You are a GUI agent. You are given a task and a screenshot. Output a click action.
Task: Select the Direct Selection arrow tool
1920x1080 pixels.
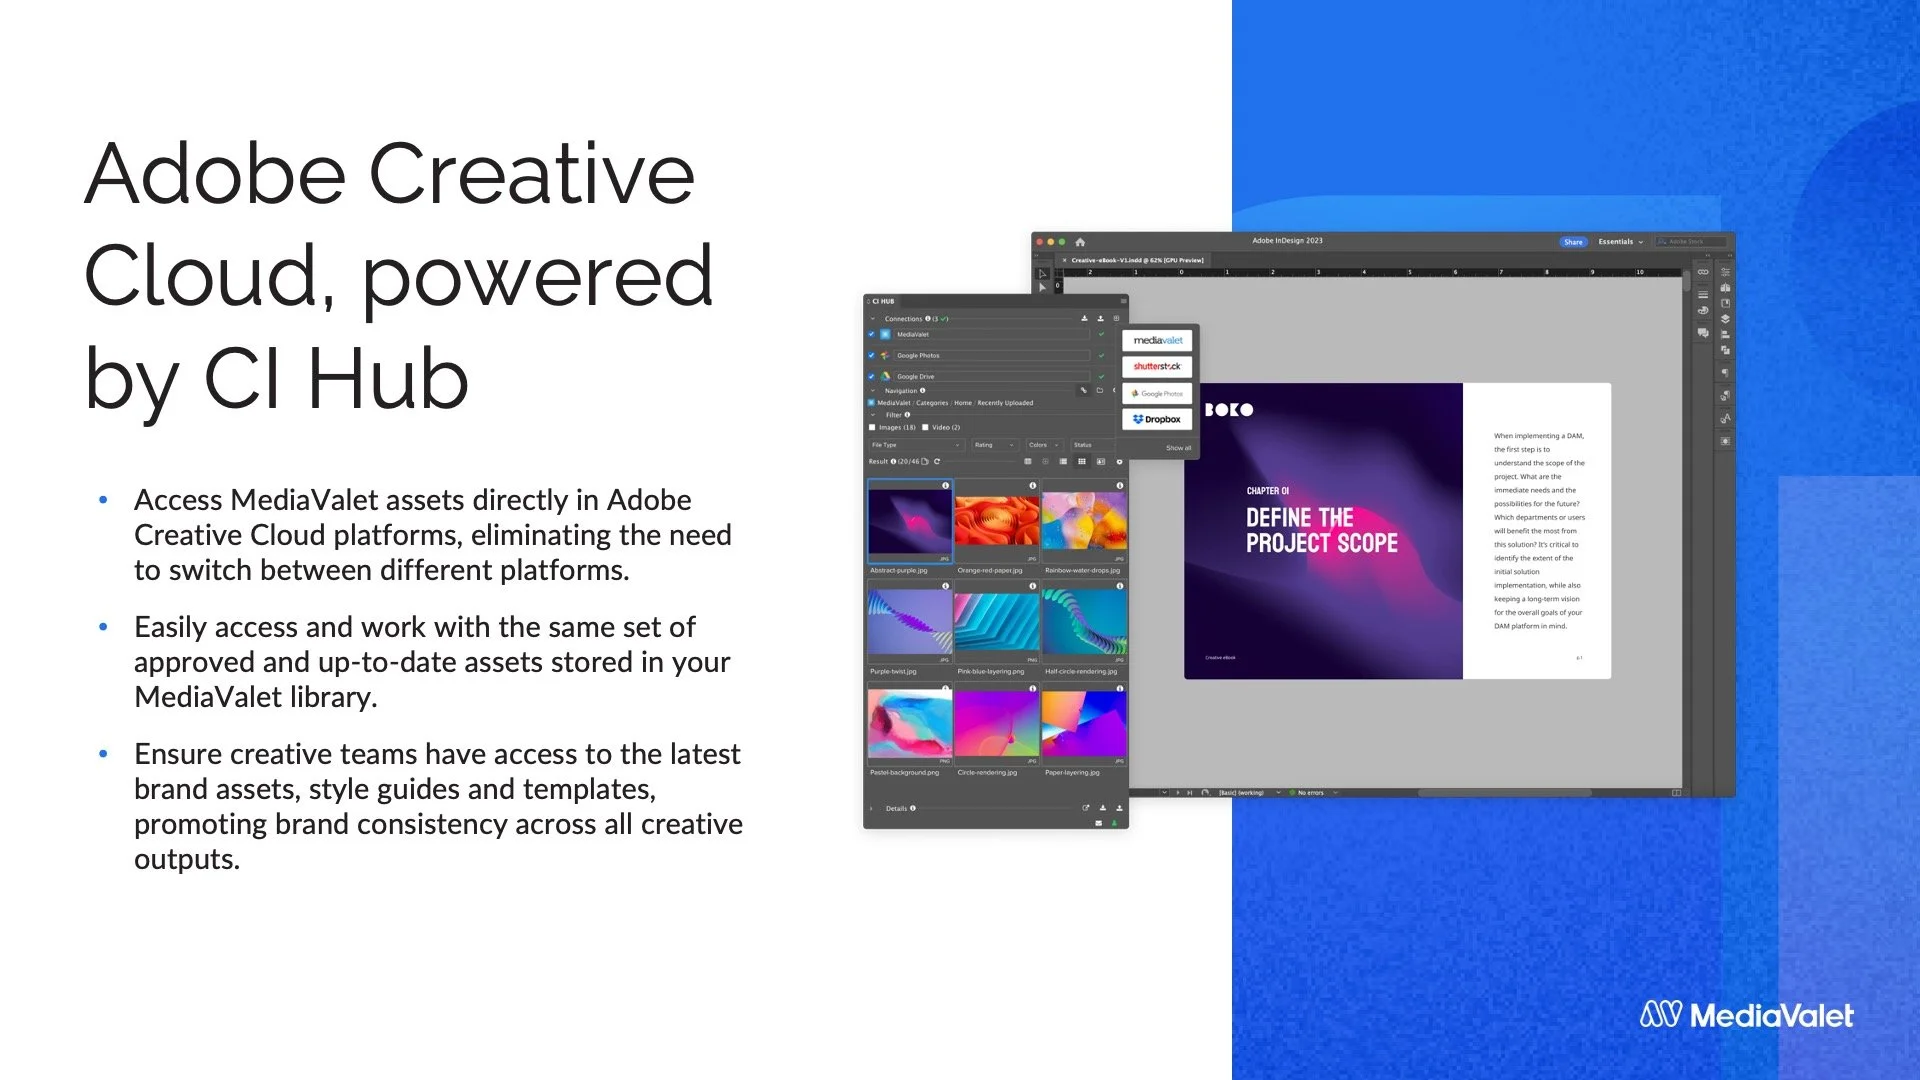1042,287
